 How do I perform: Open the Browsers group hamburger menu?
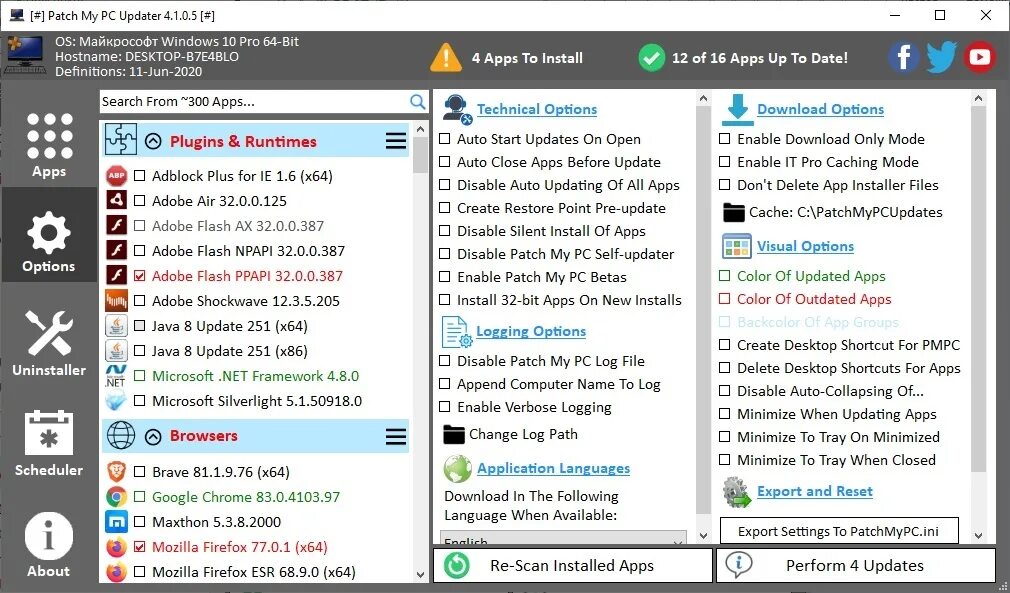[395, 436]
